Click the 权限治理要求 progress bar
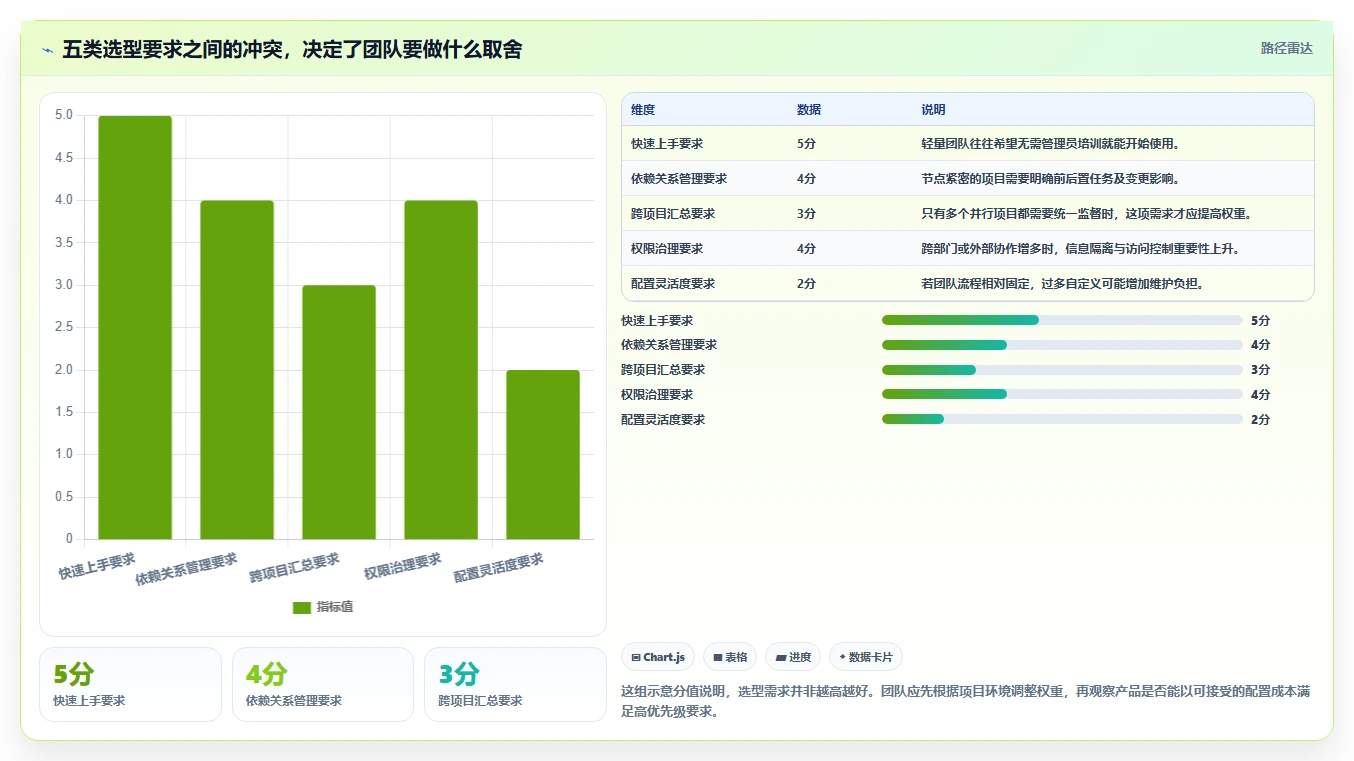1354x761 pixels. tap(1062, 395)
